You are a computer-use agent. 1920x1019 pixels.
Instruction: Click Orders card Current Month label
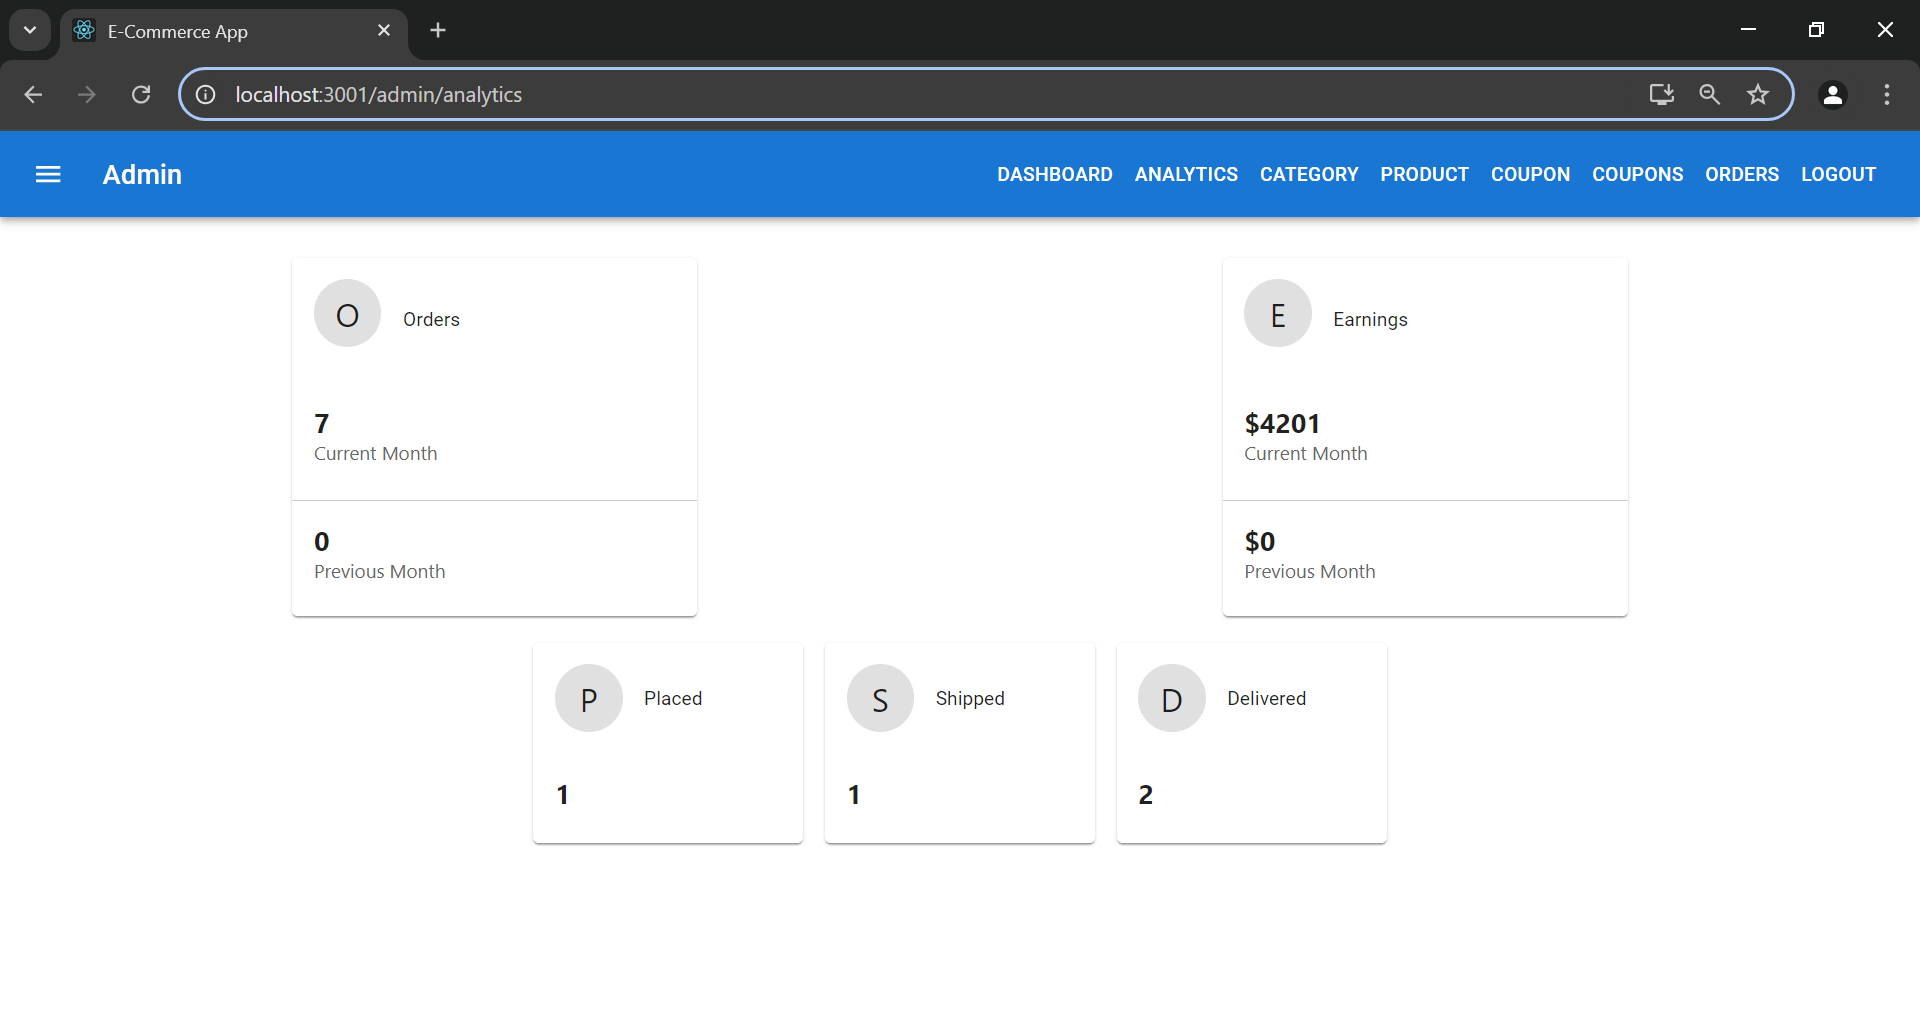(x=375, y=453)
